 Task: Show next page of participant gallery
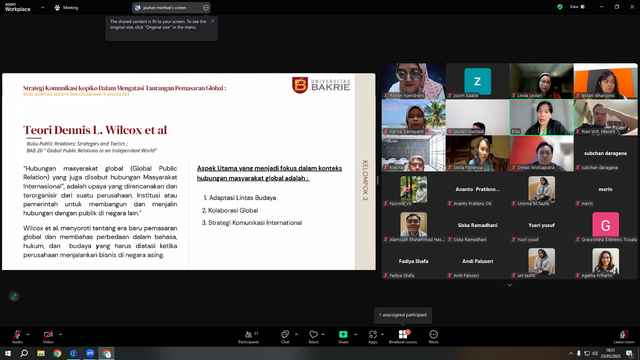[509, 285]
